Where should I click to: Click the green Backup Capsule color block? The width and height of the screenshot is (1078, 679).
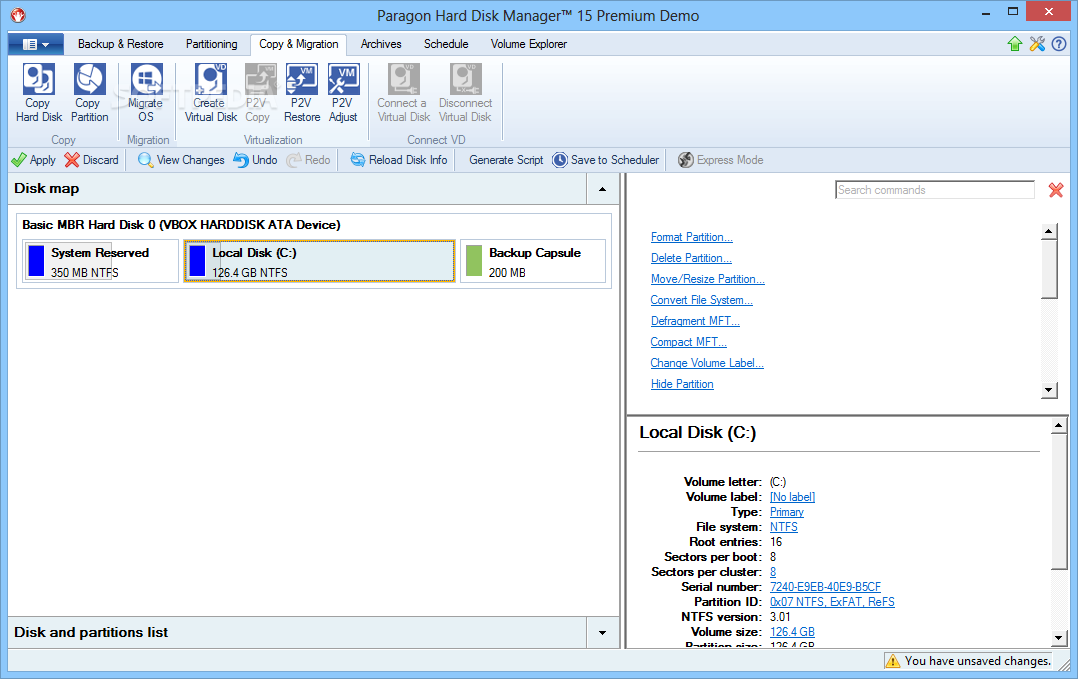click(474, 261)
